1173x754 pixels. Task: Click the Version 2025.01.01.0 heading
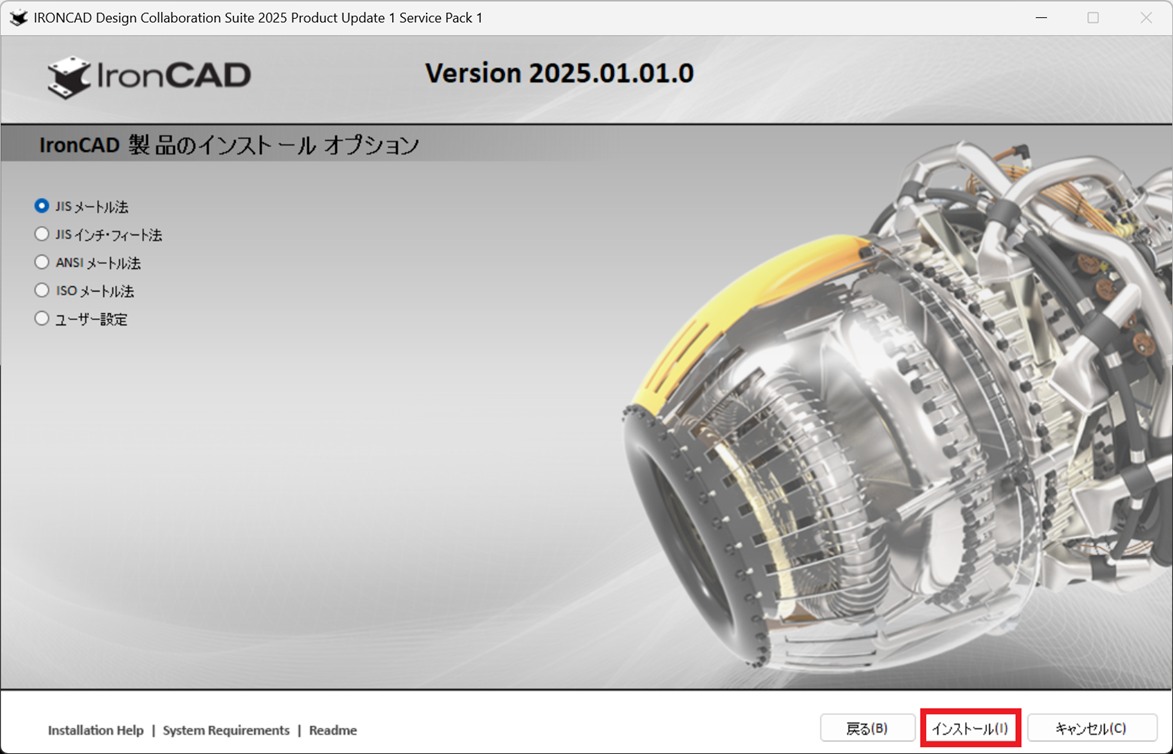pyautogui.click(x=559, y=72)
